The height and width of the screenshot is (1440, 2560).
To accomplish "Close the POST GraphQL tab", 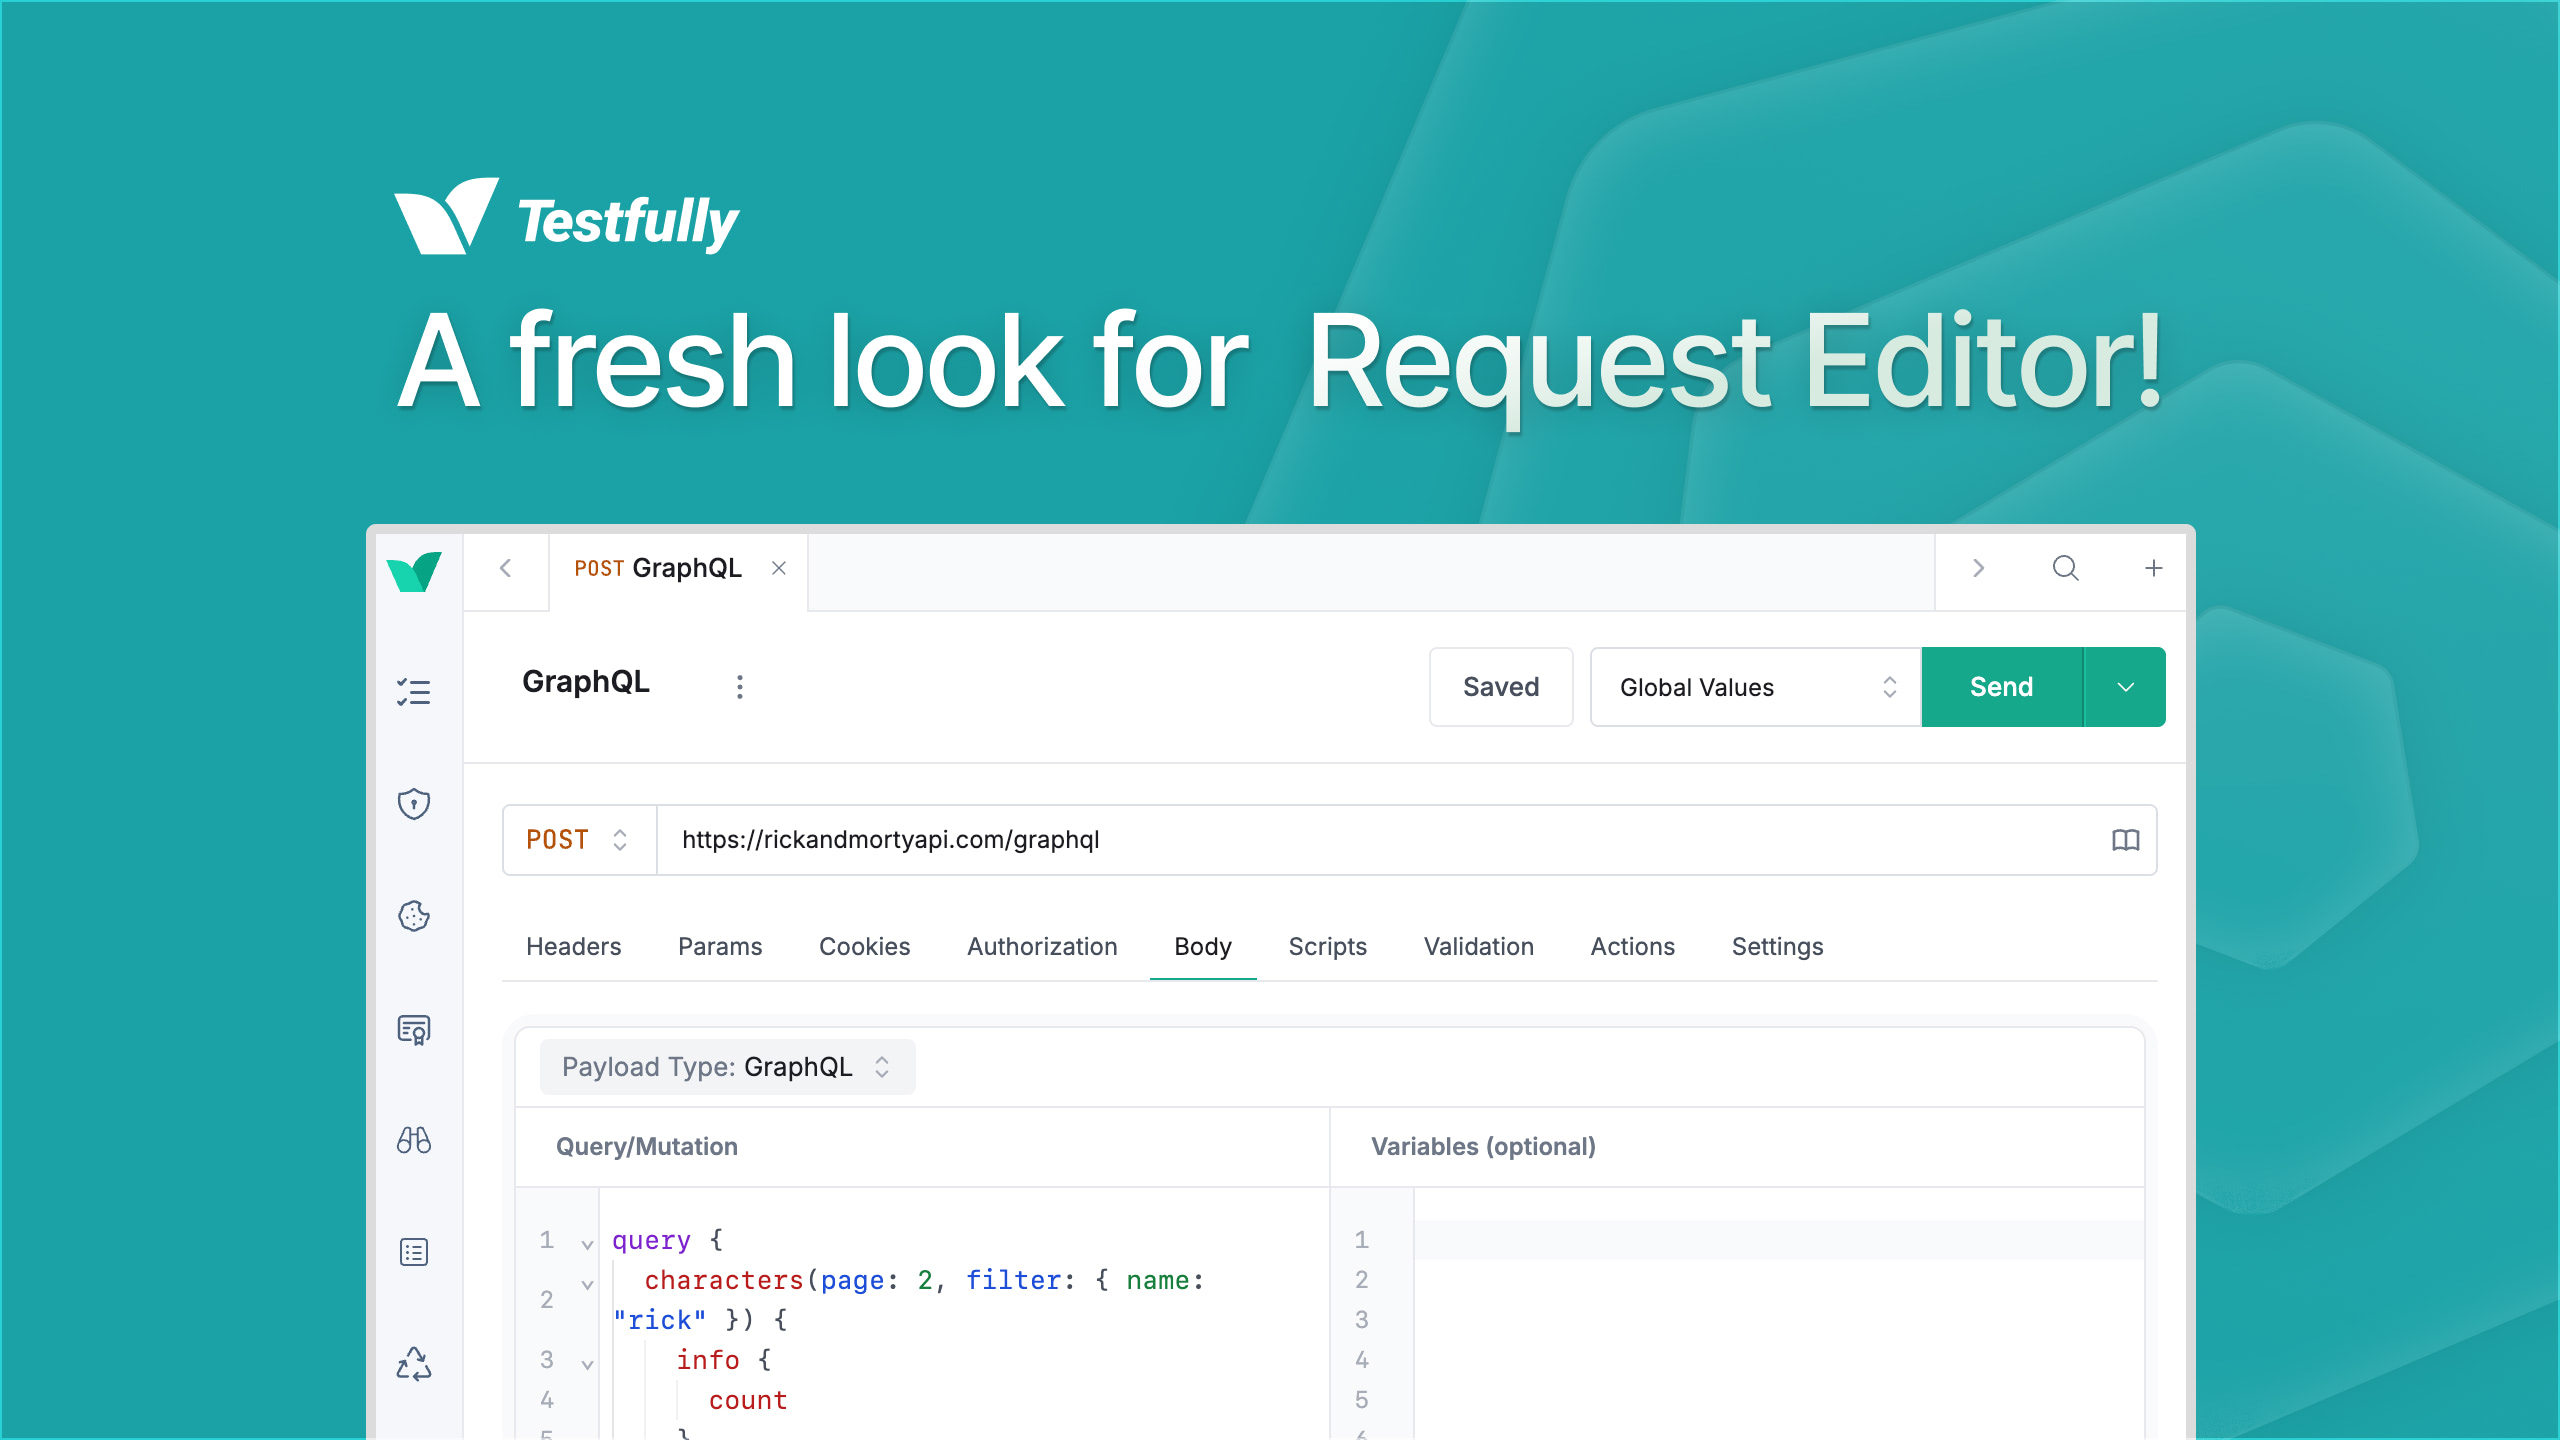I will pyautogui.click(x=779, y=568).
